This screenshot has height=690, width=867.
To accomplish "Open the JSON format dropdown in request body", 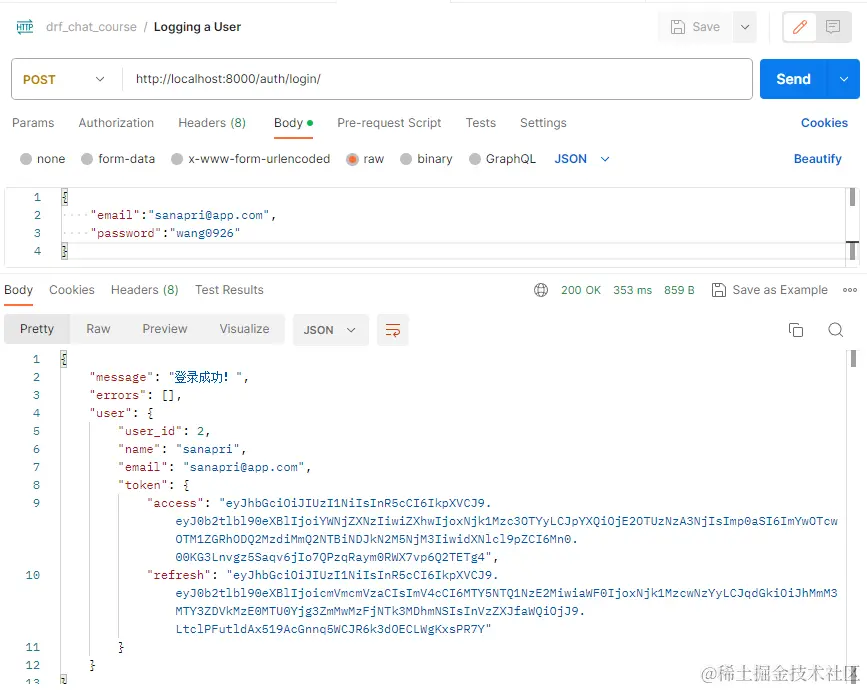I will tap(580, 158).
